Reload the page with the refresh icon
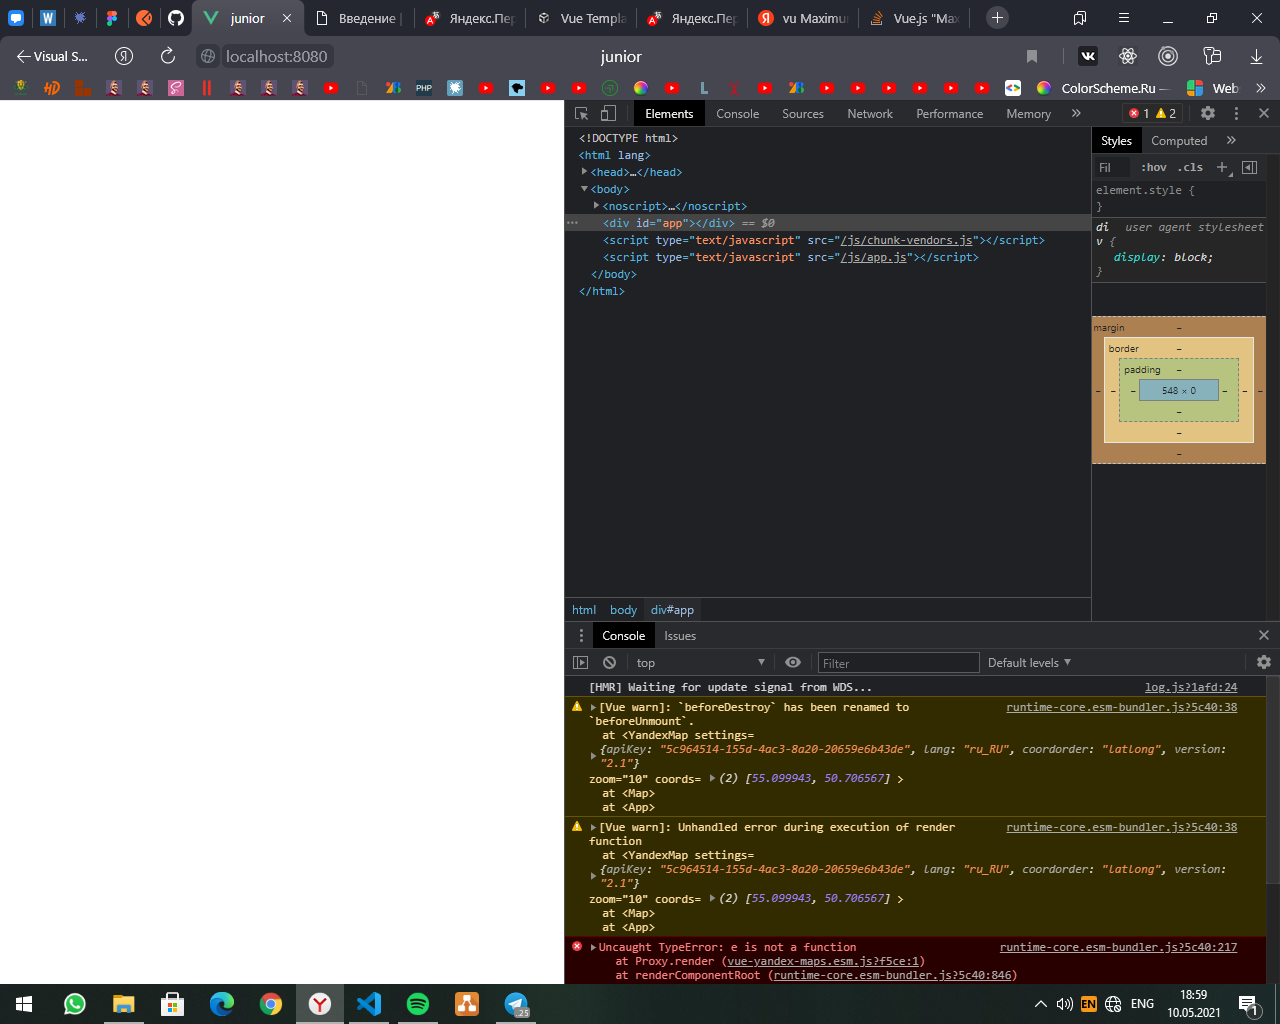This screenshot has width=1280, height=1024. tap(168, 56)
